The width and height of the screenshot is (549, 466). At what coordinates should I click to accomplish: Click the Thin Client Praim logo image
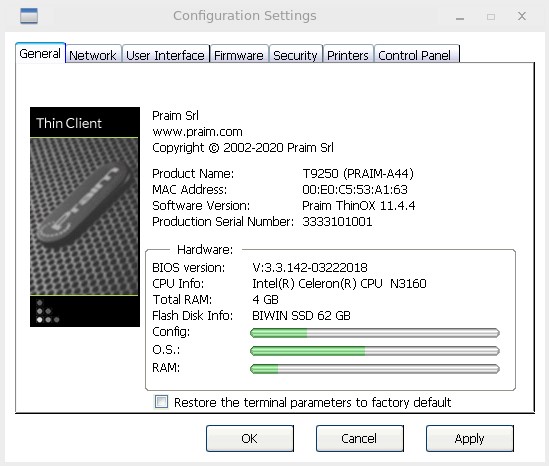(x=85, y=217)
